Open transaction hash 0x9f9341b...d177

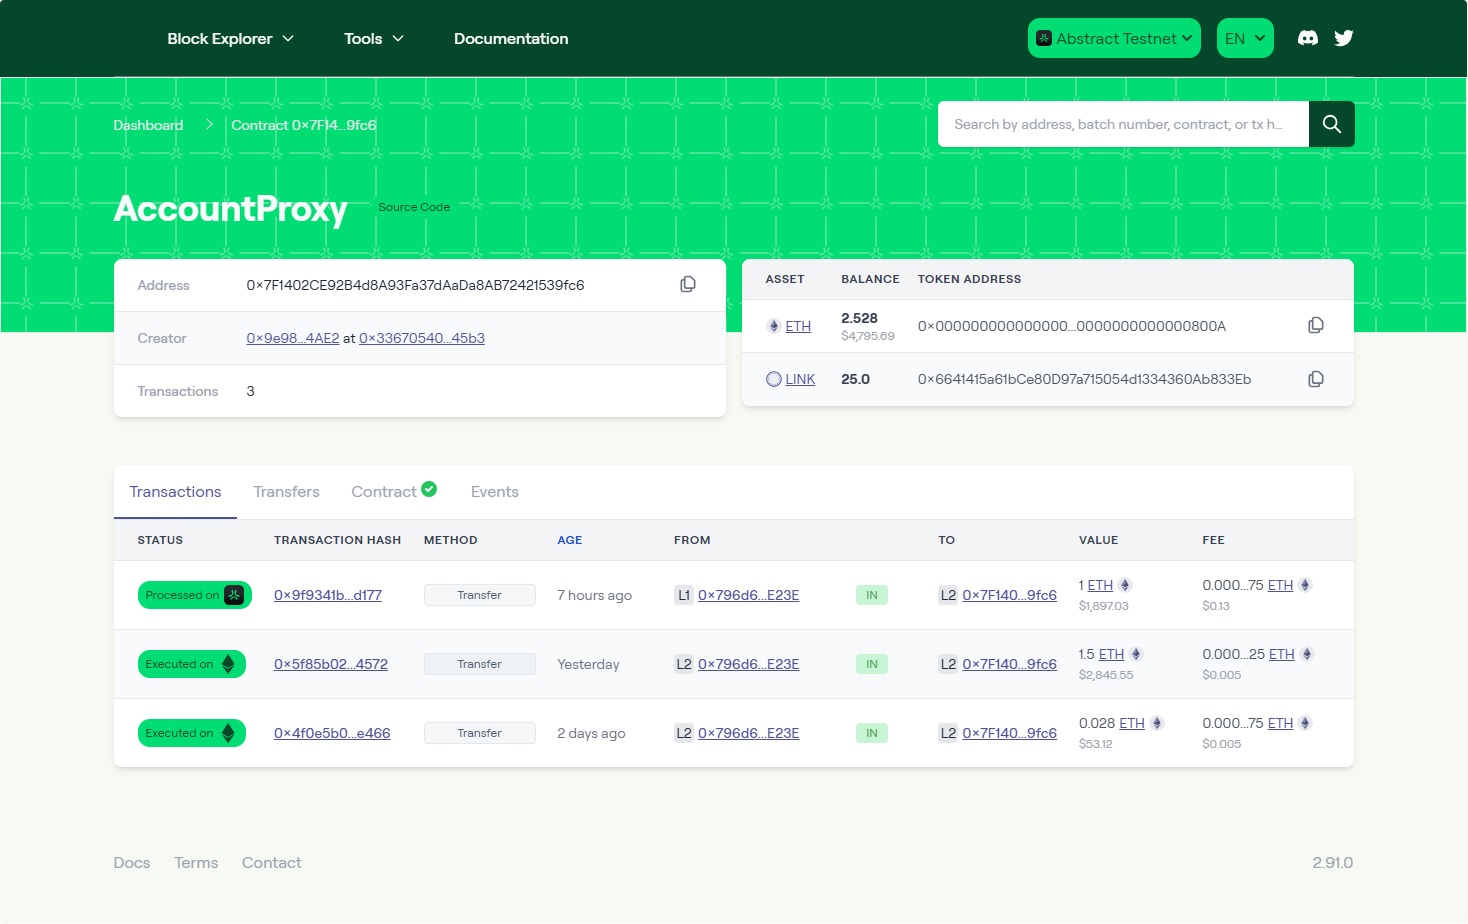[x=328, y=595]
